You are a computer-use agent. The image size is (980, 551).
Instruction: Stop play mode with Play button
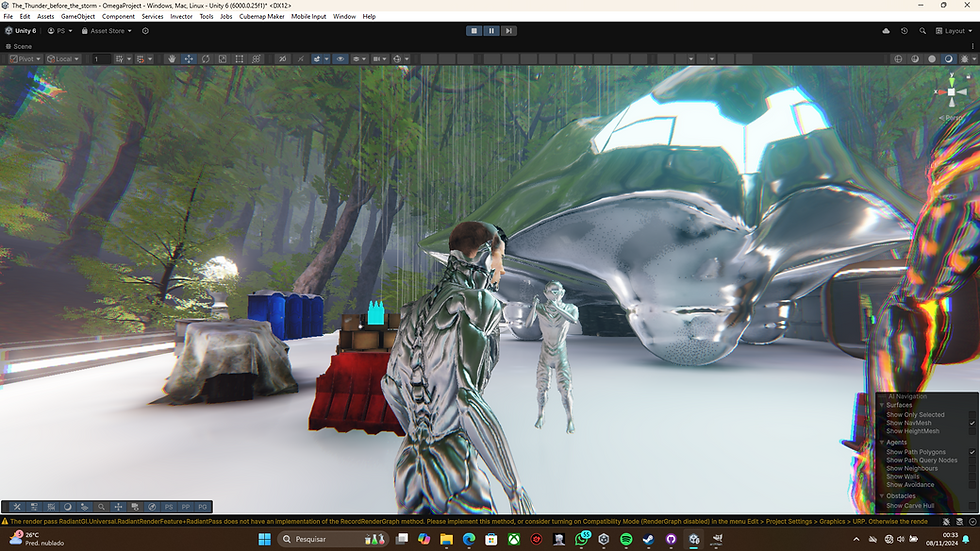click(474, 31)
